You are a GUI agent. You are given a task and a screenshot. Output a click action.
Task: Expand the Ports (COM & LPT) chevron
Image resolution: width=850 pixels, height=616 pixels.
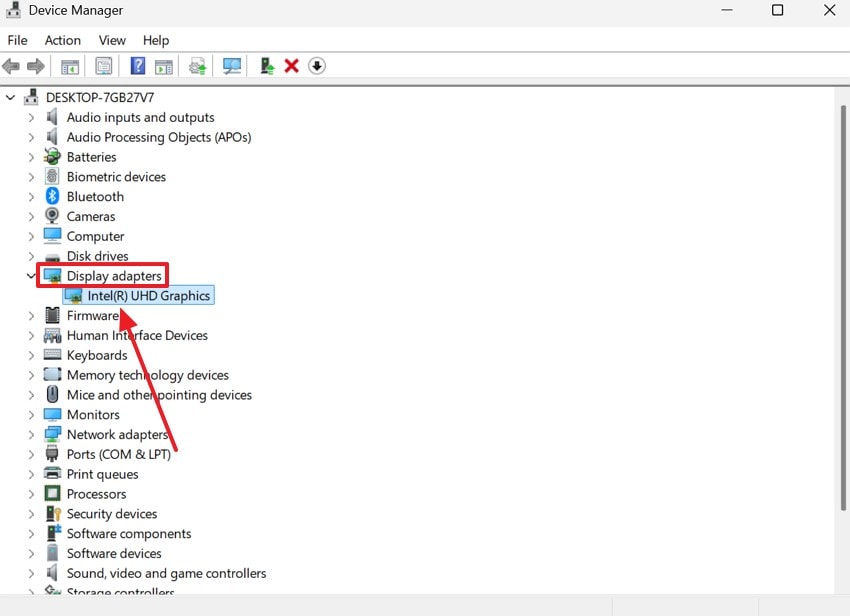click(31, 454)
